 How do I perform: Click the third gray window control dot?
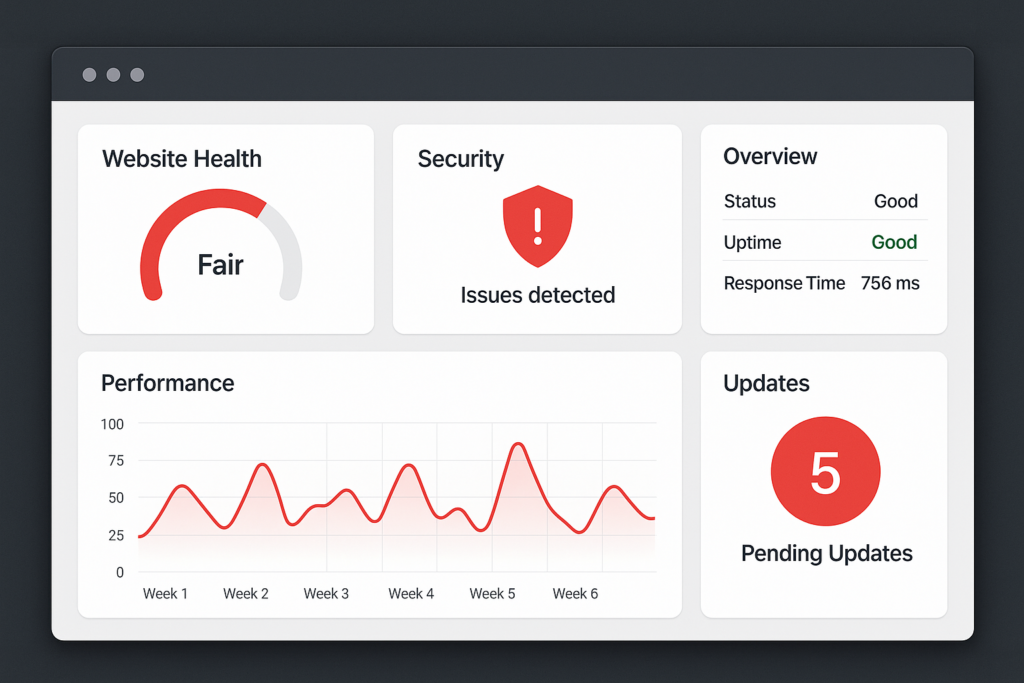click(x=137, y=75)
